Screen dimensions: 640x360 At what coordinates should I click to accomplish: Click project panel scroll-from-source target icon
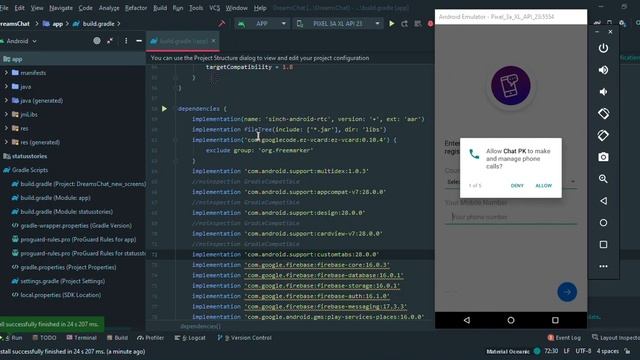(97, 41)
